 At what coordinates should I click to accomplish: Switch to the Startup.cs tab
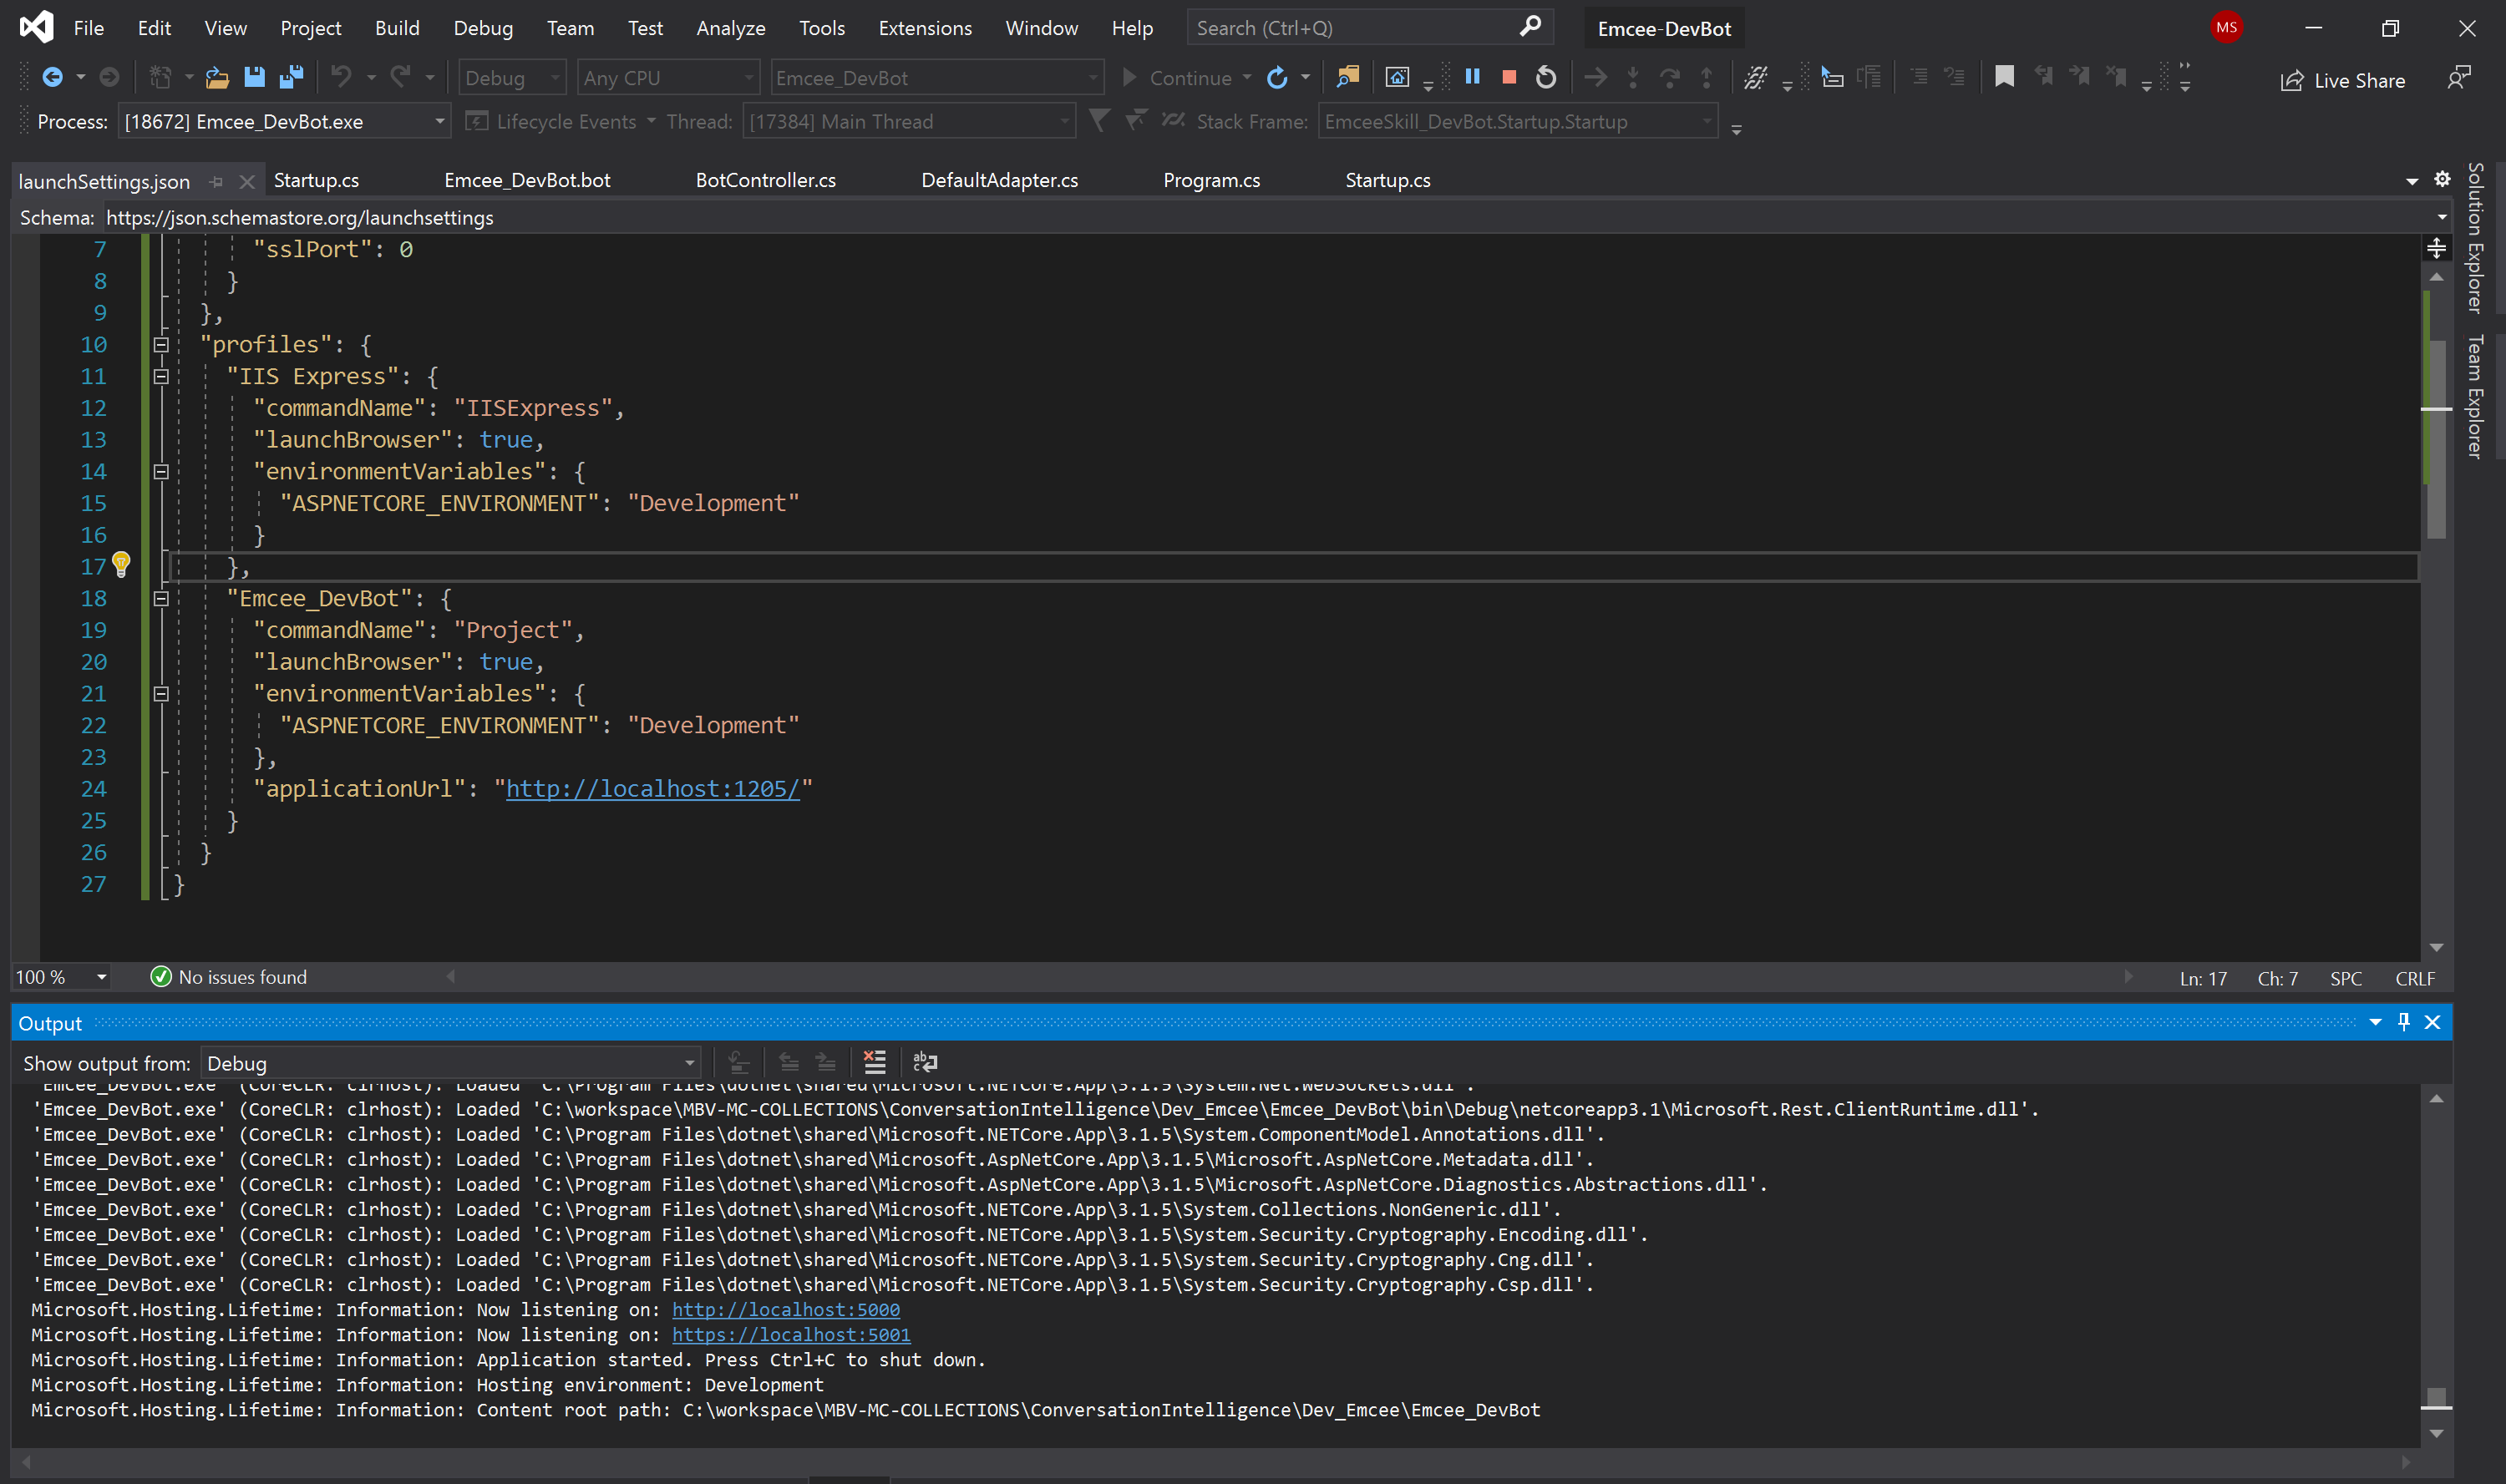316,180
